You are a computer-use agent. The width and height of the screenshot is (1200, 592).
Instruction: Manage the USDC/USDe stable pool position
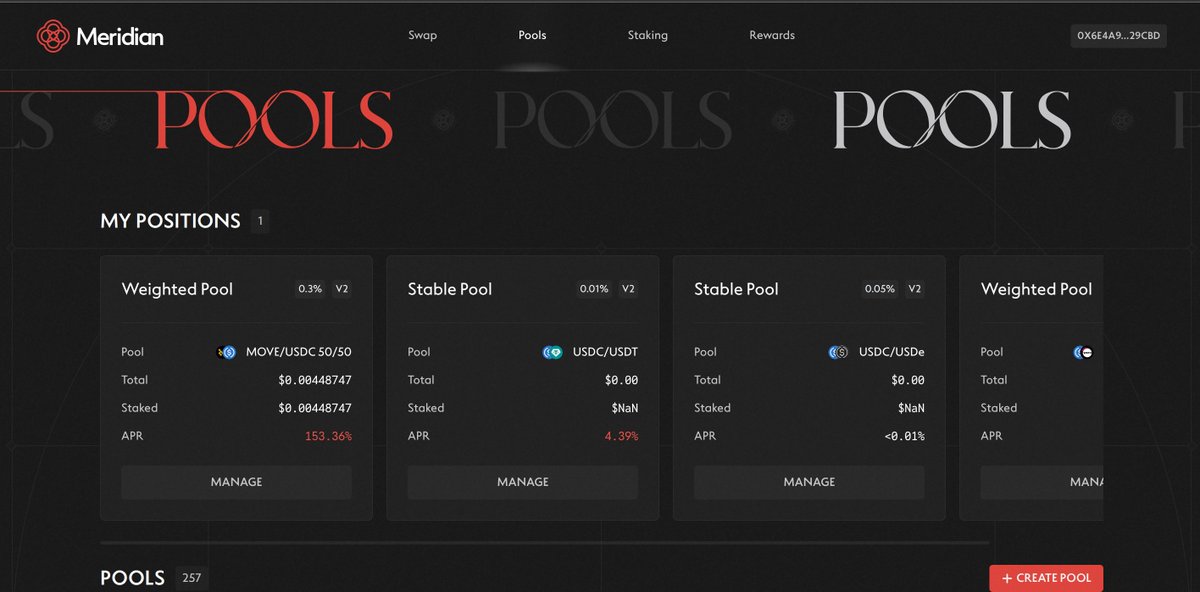tap(809, 482)
